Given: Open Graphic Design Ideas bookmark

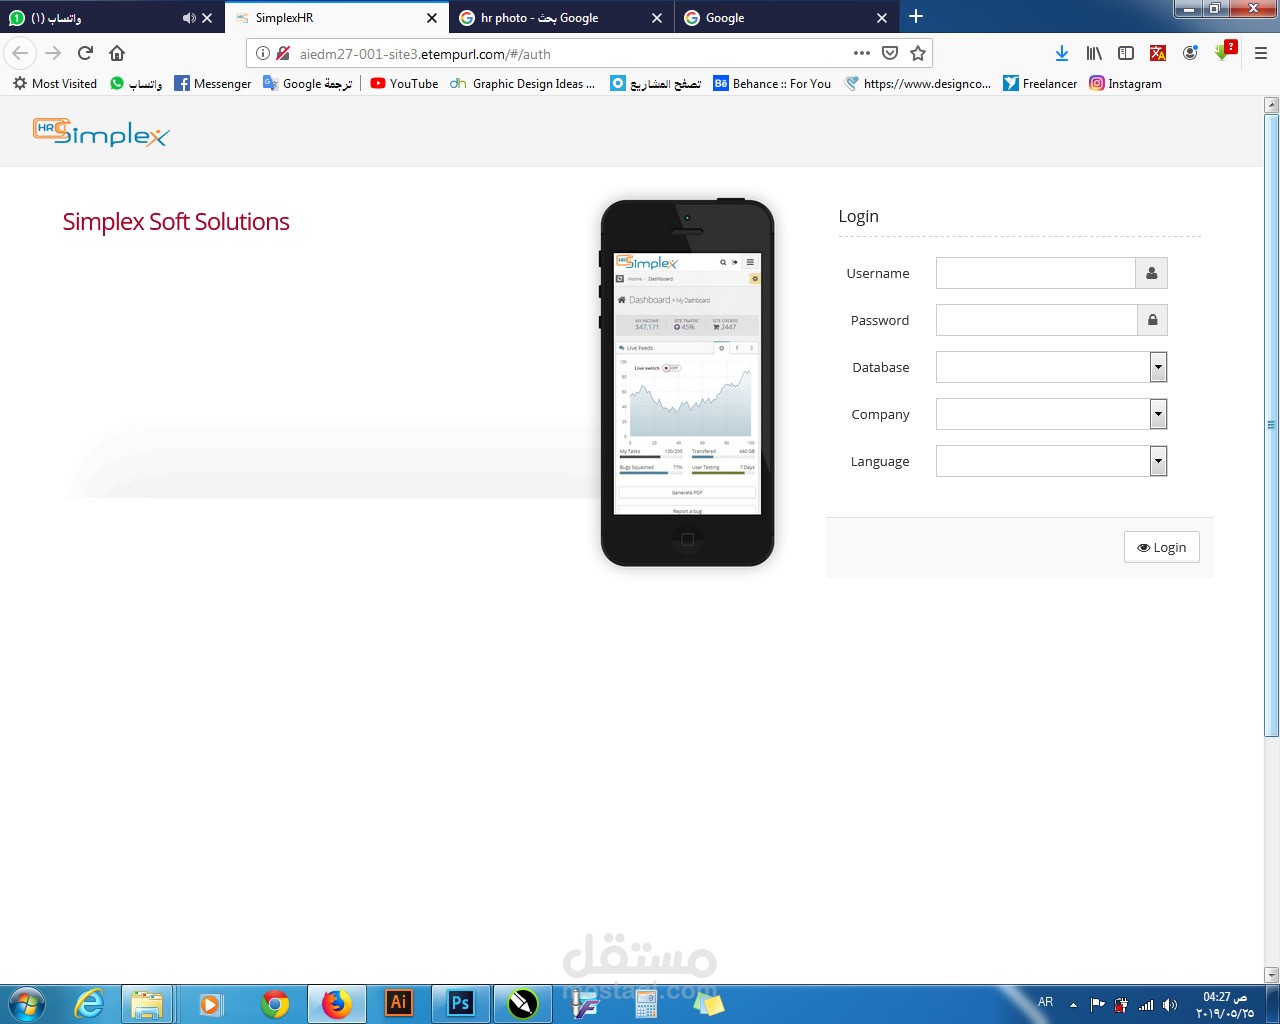Looking at the screenshot, I should 522,84.
